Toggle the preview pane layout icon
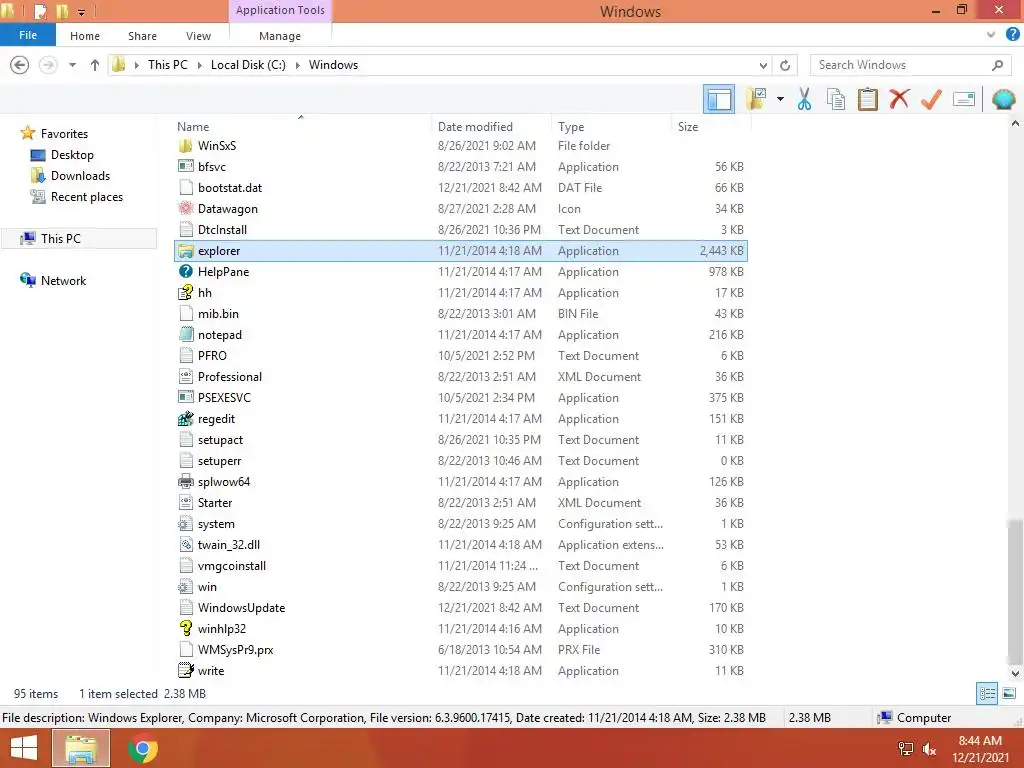The image size is (1024, 768). [719, 99]
